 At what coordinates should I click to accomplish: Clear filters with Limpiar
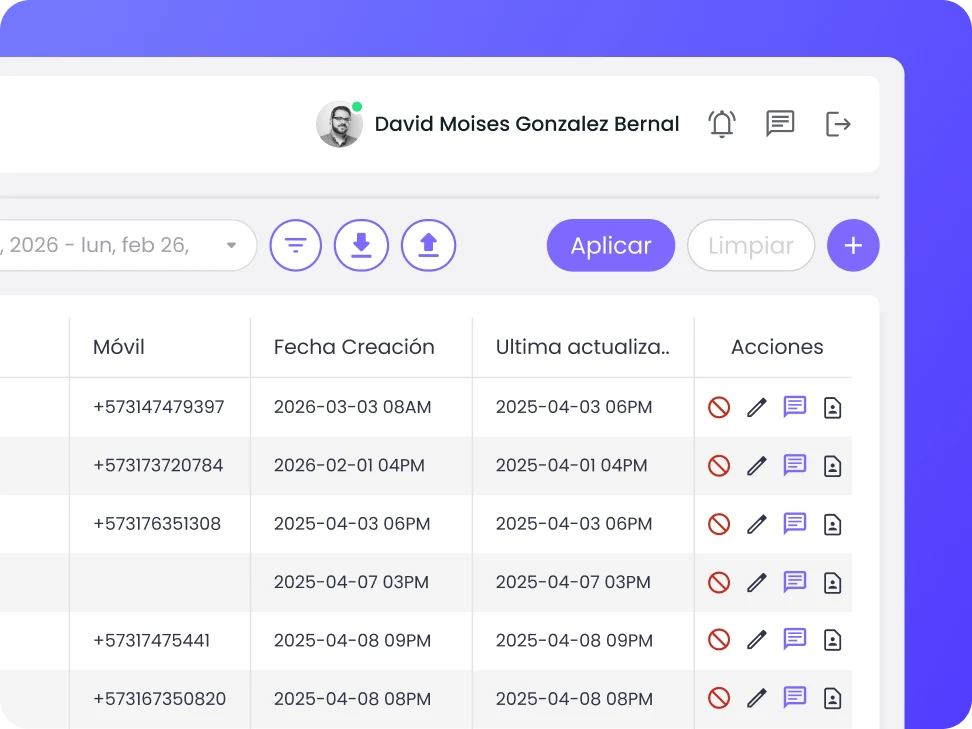[x=751, y=245]
